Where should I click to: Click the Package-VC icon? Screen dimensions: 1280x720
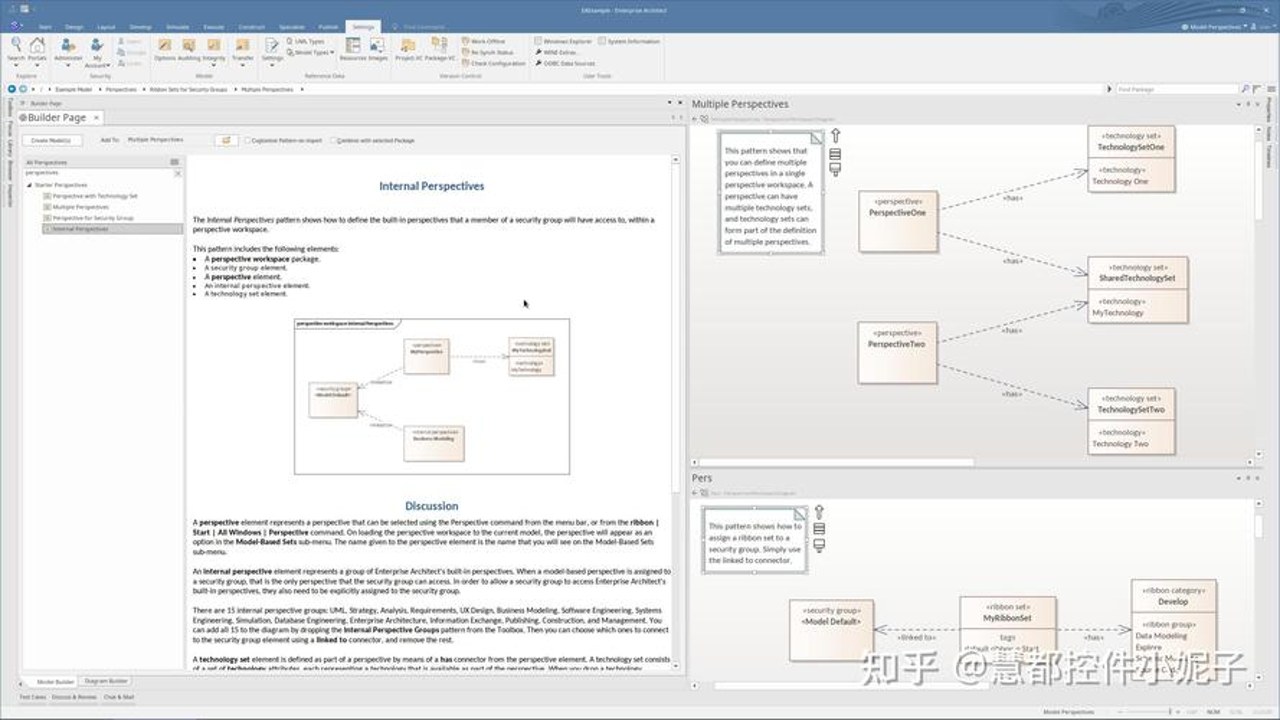pos(440,49)
